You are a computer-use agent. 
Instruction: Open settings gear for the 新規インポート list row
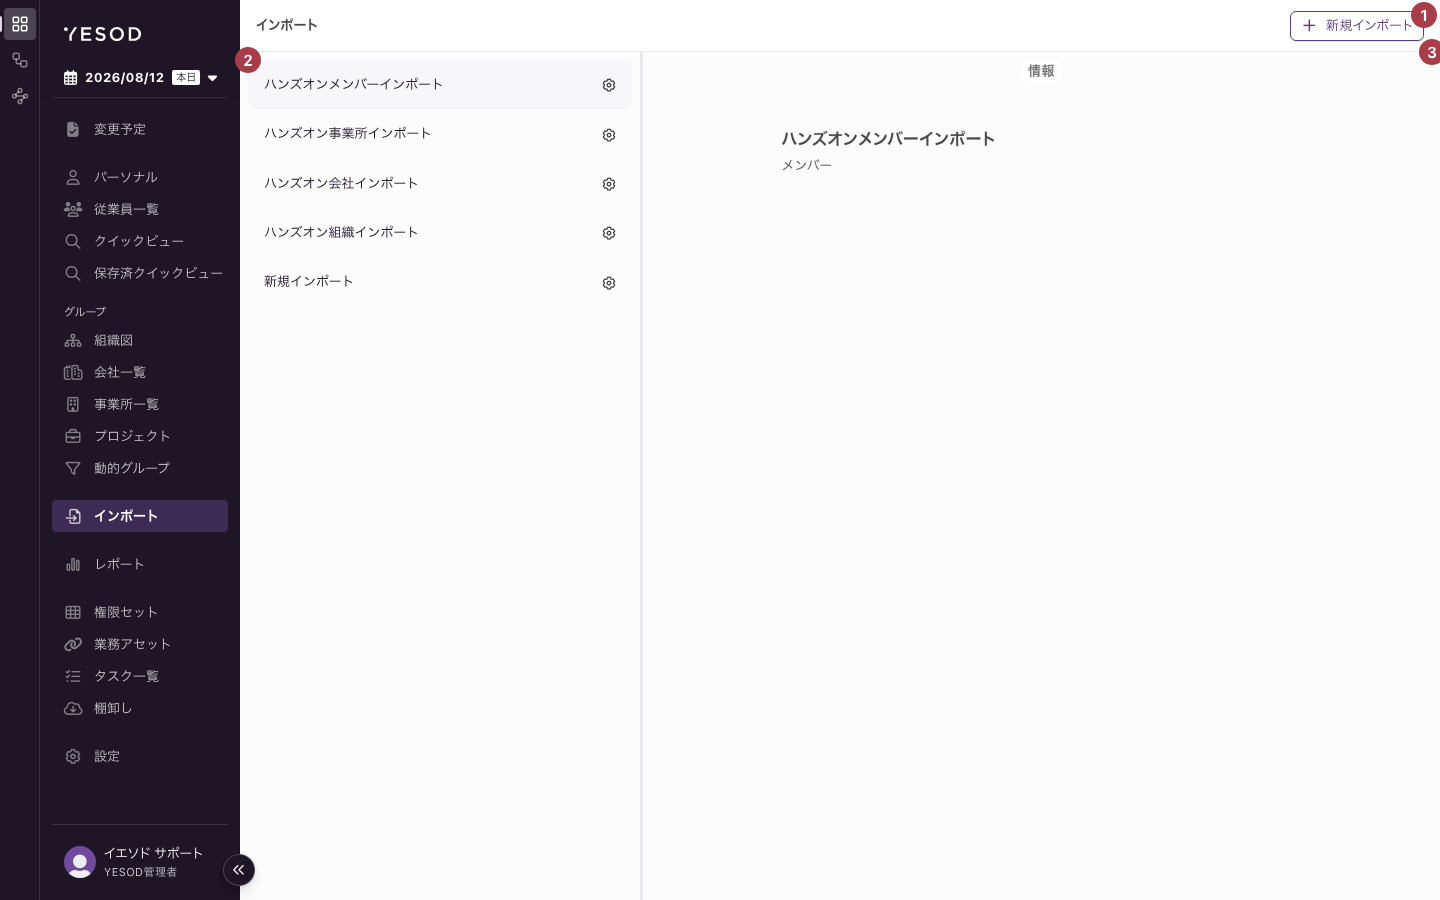click(609, 283)
